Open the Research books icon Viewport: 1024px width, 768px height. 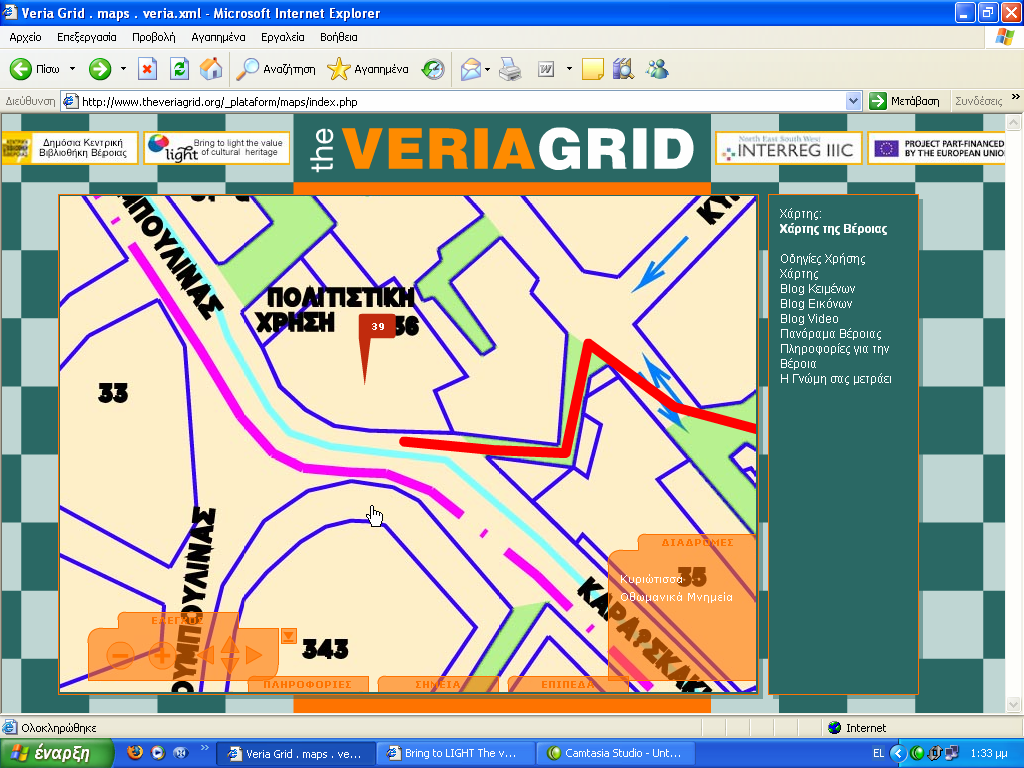pyautogui.click(x=624, y=69)
